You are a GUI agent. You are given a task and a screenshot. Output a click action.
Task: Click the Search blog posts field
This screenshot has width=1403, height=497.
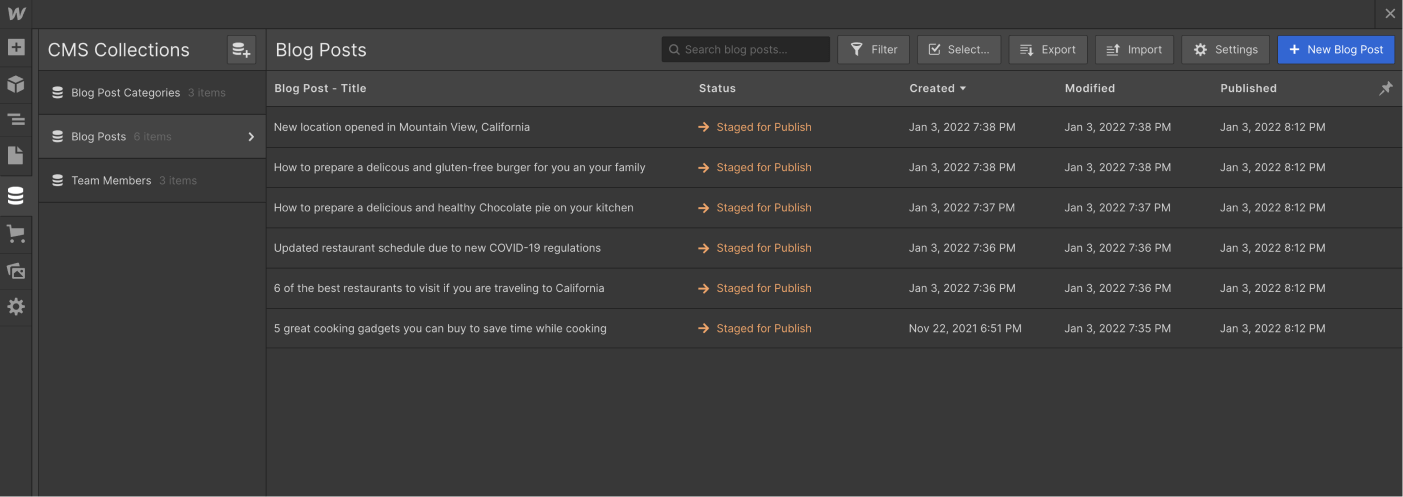point(752,50)
